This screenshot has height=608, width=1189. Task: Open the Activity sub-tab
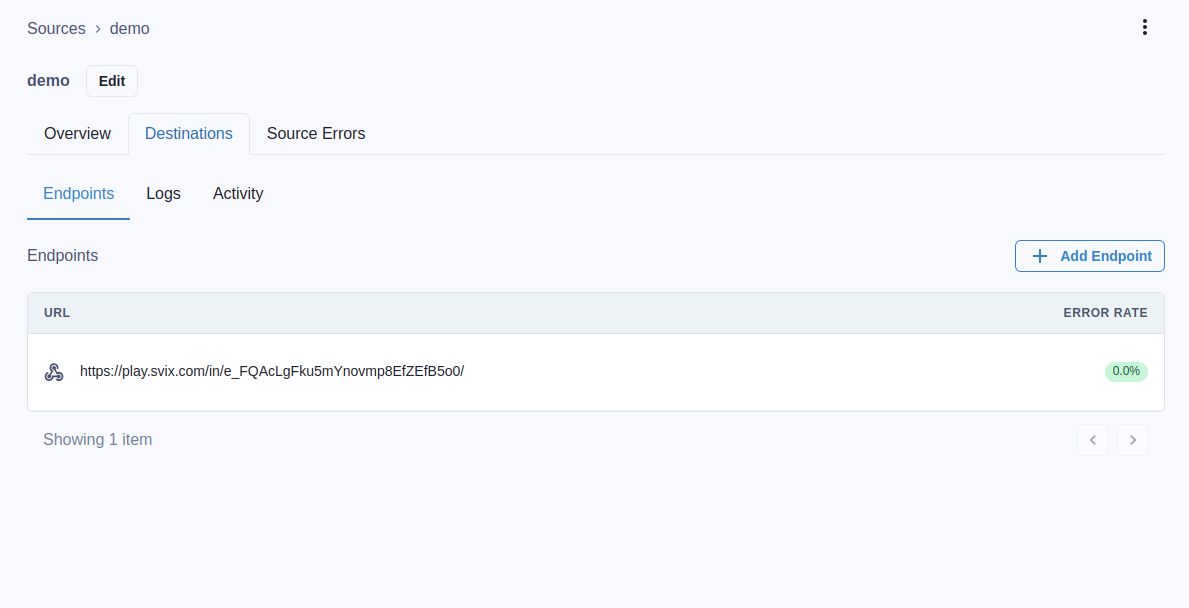coord(238,193)
